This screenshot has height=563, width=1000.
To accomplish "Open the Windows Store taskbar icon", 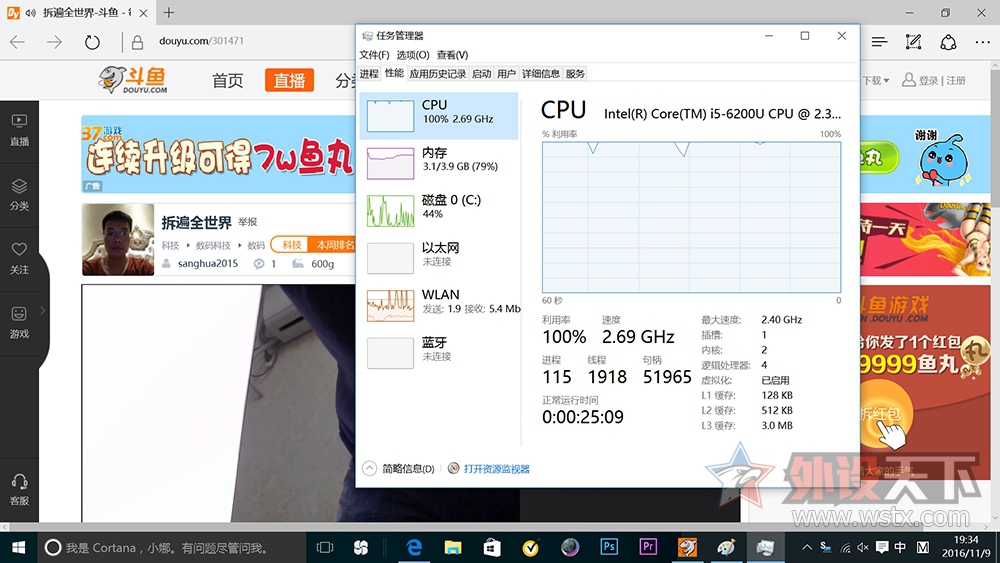I will point(492,547).
